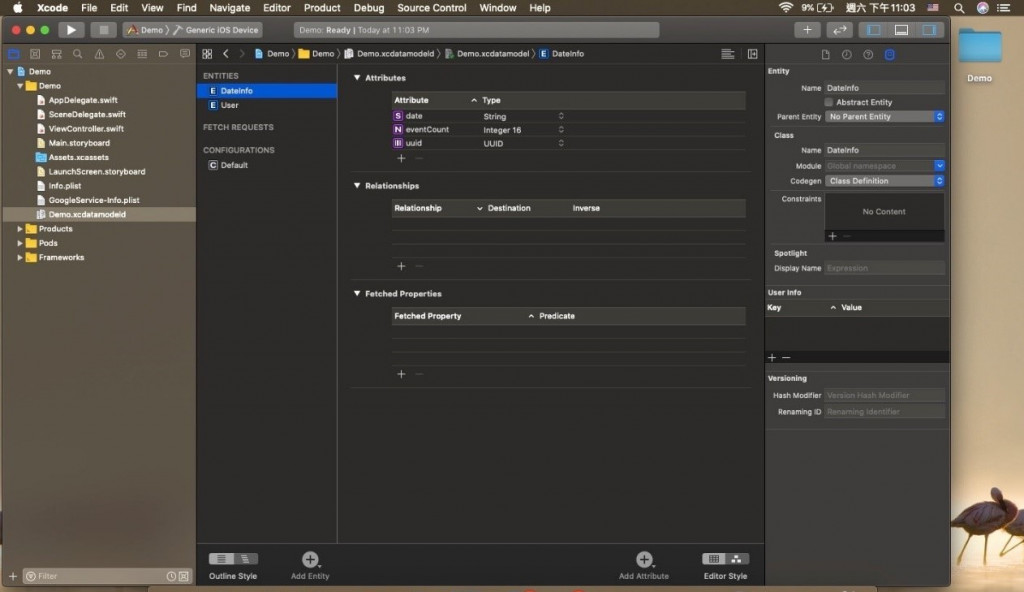Image resolution: width=1024 pixels, height=592 pixels.
Task: Show the Symbol navigator
Action: point(57,54)
